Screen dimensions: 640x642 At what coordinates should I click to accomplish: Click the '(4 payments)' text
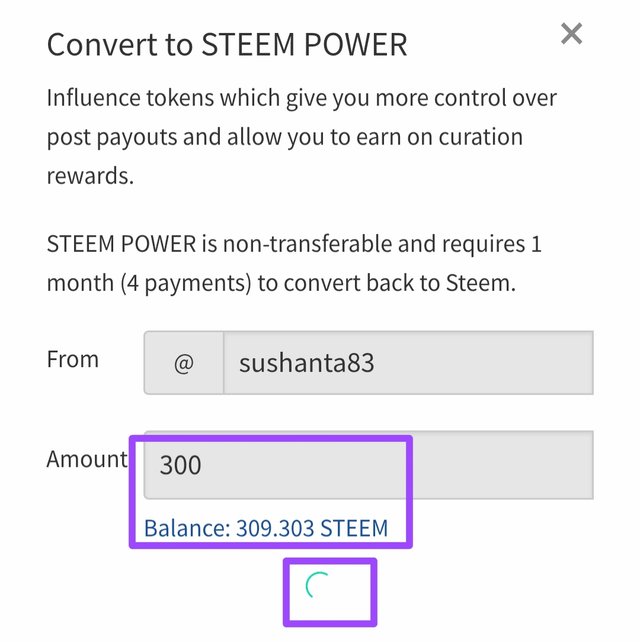(185, 282)
